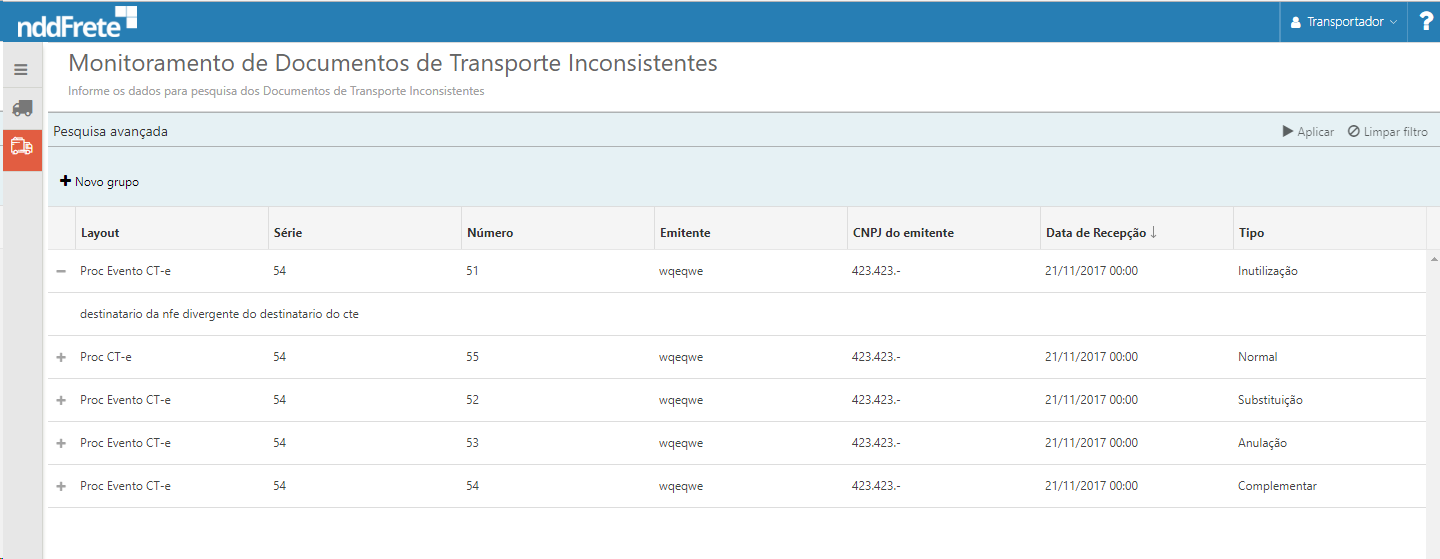Collapse the expanded row number 51
The image size is (1440, 559).
61,271
